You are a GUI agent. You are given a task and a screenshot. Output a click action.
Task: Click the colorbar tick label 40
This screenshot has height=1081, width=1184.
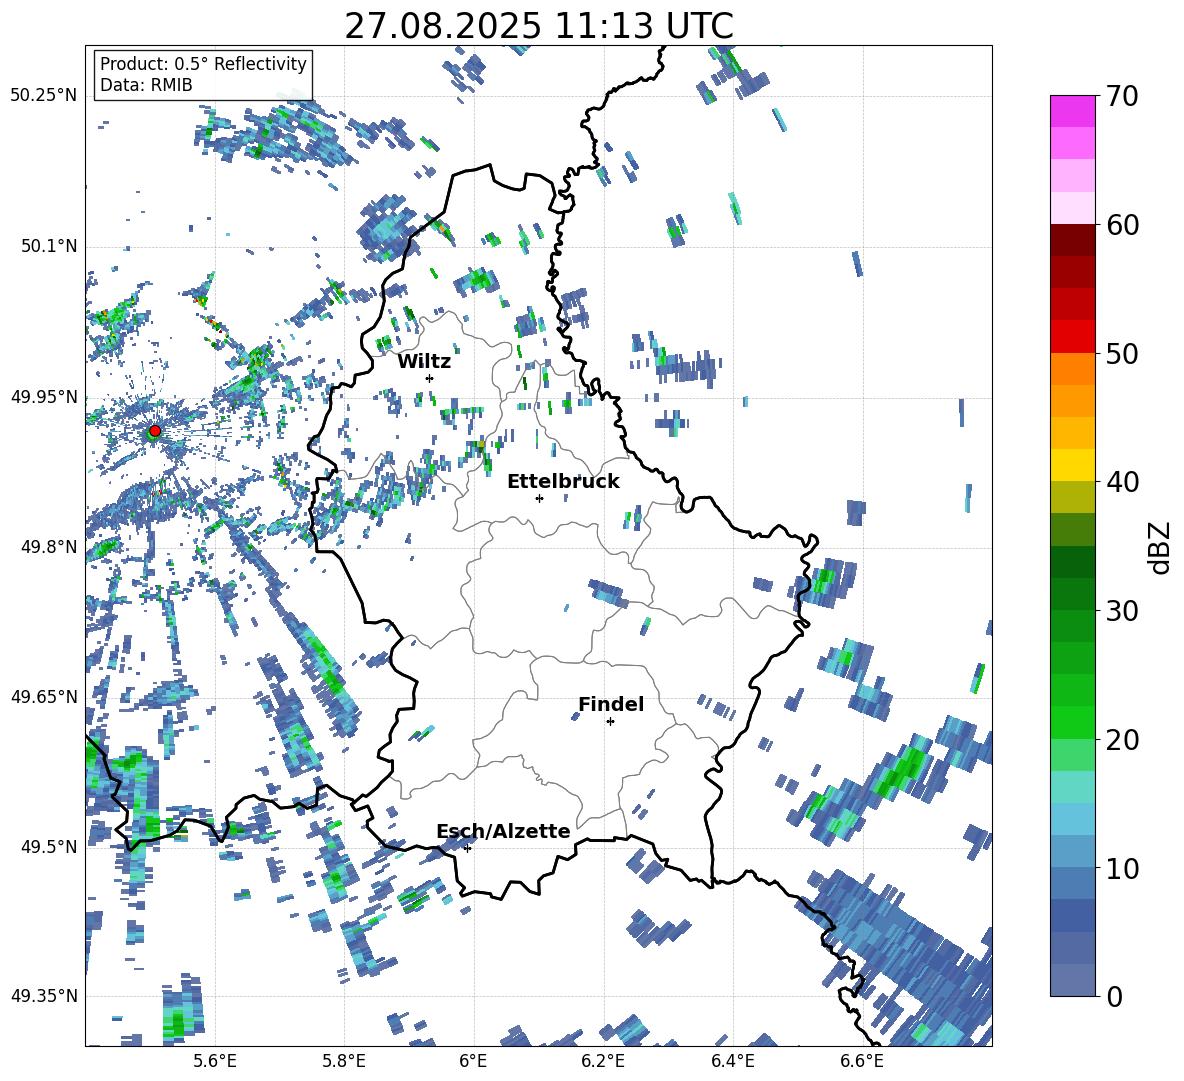click(1122, 482)
